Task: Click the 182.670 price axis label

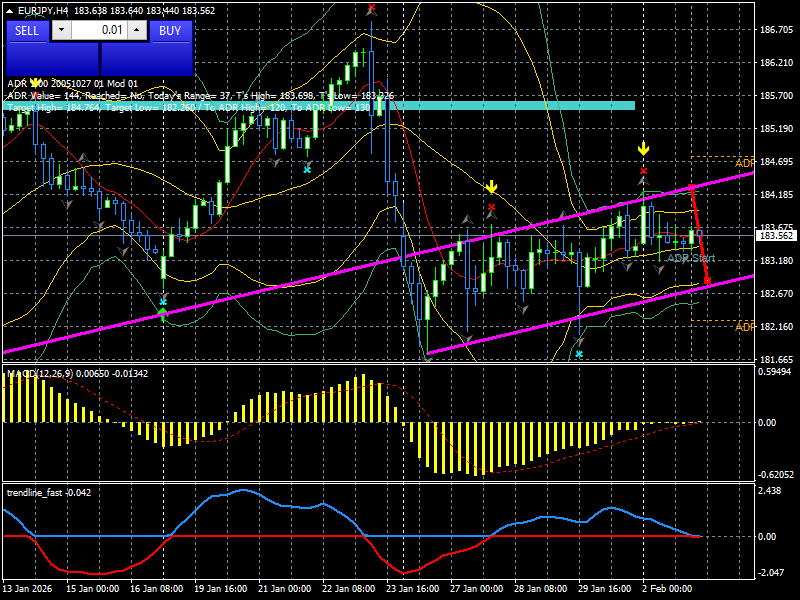Action: click(777, 293)
